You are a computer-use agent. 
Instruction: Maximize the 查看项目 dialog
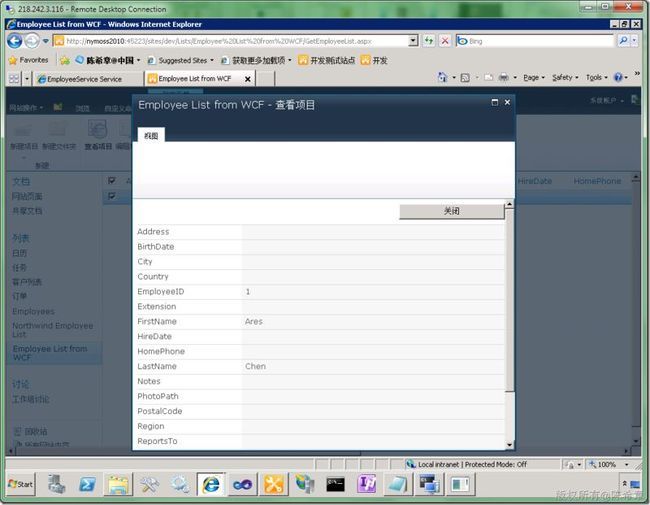(x=495, y=102)
